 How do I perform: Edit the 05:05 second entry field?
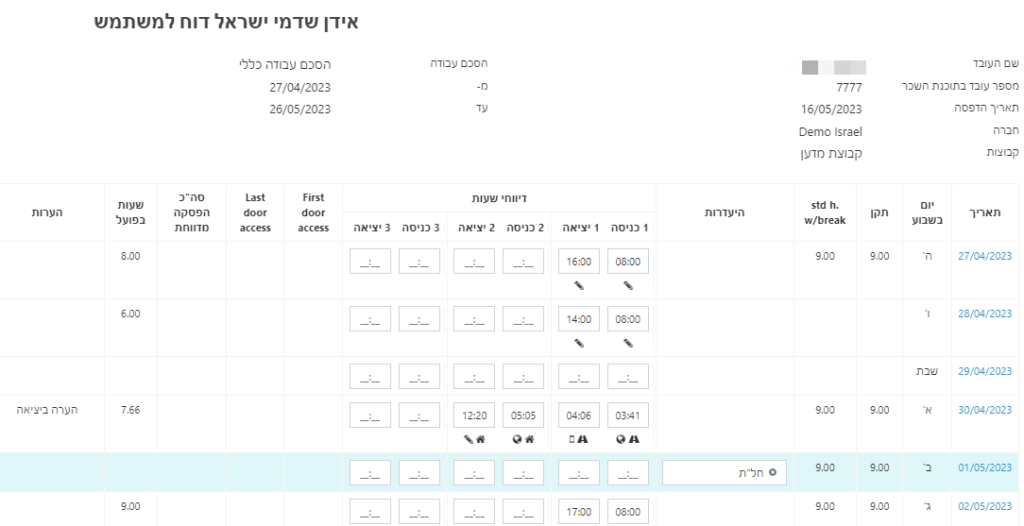(524, 415)
